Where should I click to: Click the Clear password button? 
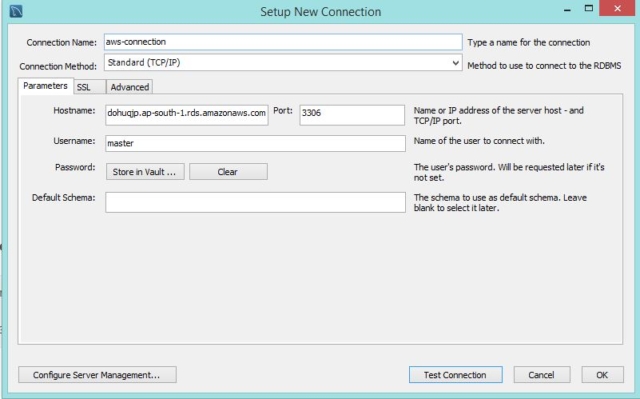[x=228, y=172]
